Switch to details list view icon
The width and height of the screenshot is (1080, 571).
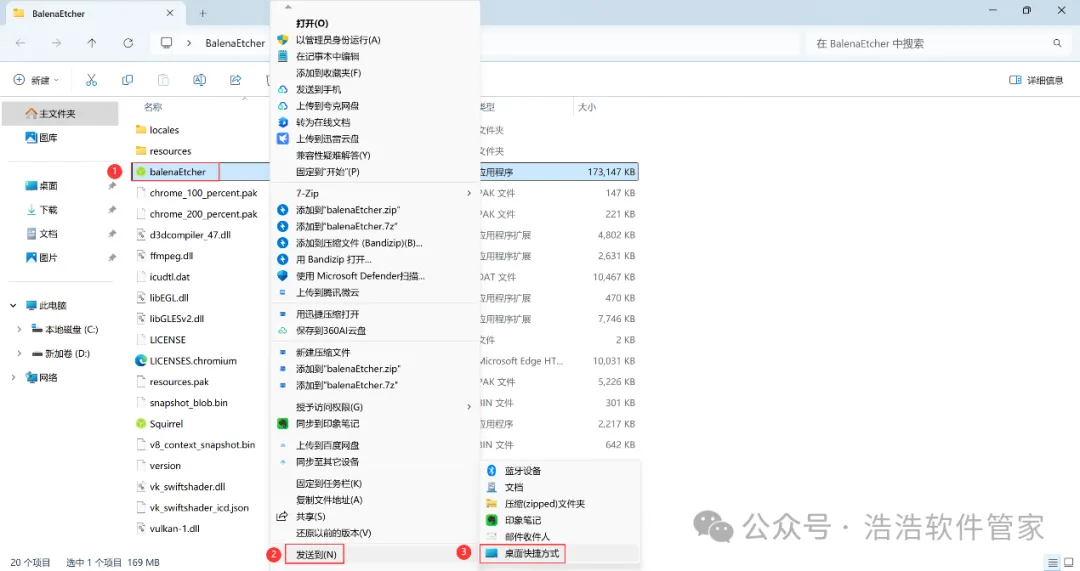[1052, 563]
